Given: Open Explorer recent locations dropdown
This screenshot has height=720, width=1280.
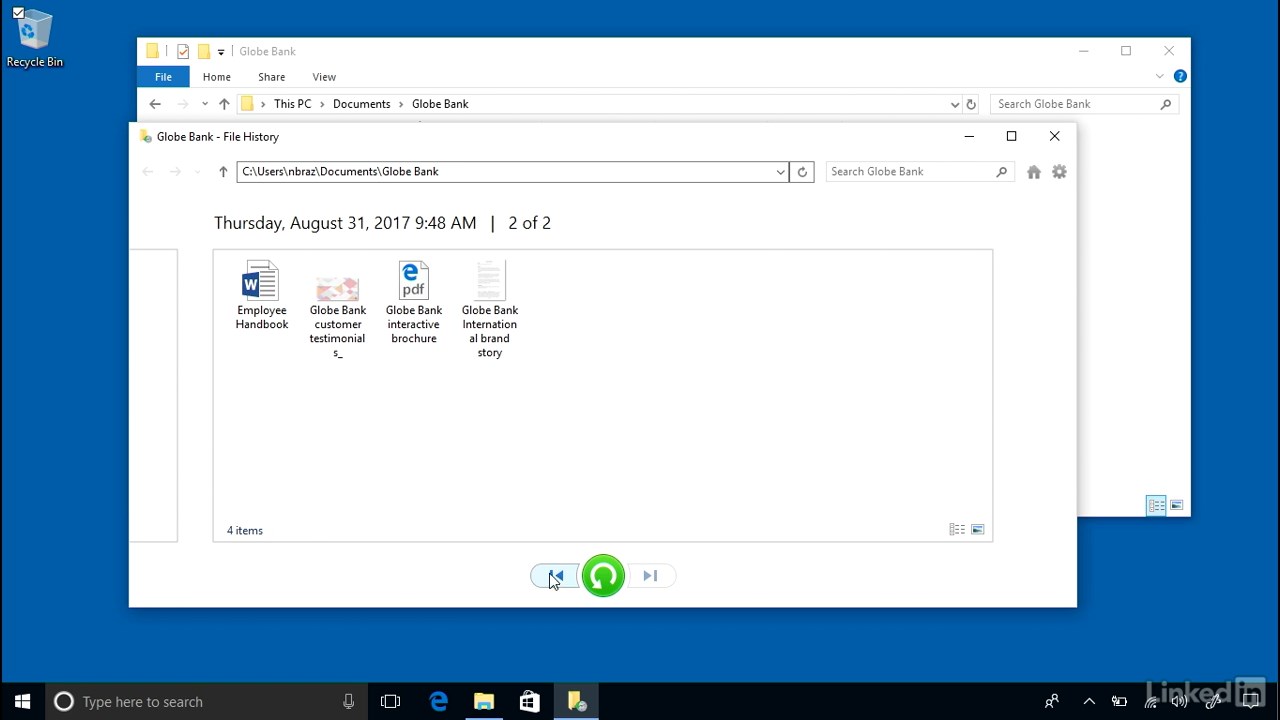Looking at the screenshot, I should point(205,104).
